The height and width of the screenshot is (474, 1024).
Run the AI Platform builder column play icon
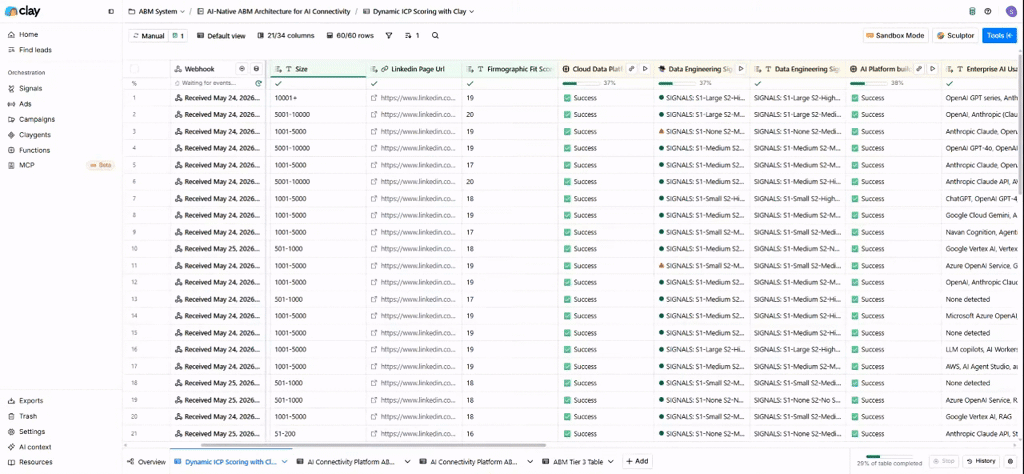coord(933,69)
